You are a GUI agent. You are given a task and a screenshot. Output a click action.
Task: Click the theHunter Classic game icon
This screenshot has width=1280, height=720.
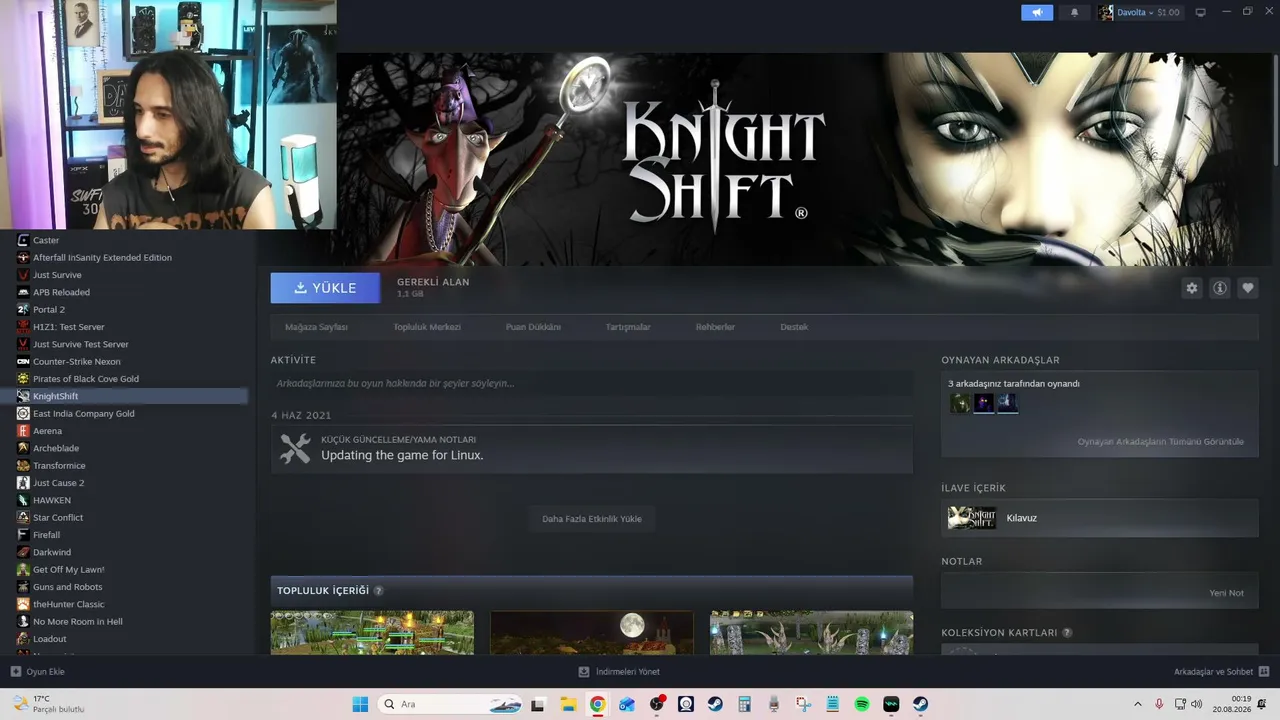23,604
